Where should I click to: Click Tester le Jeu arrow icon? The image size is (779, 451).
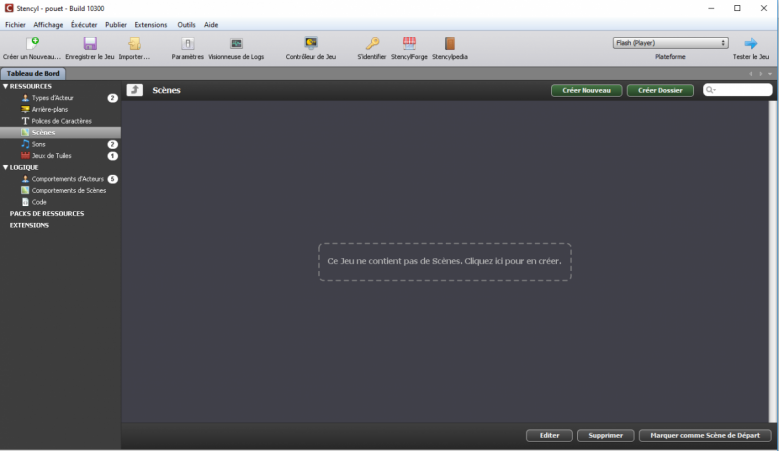[751, 44]
